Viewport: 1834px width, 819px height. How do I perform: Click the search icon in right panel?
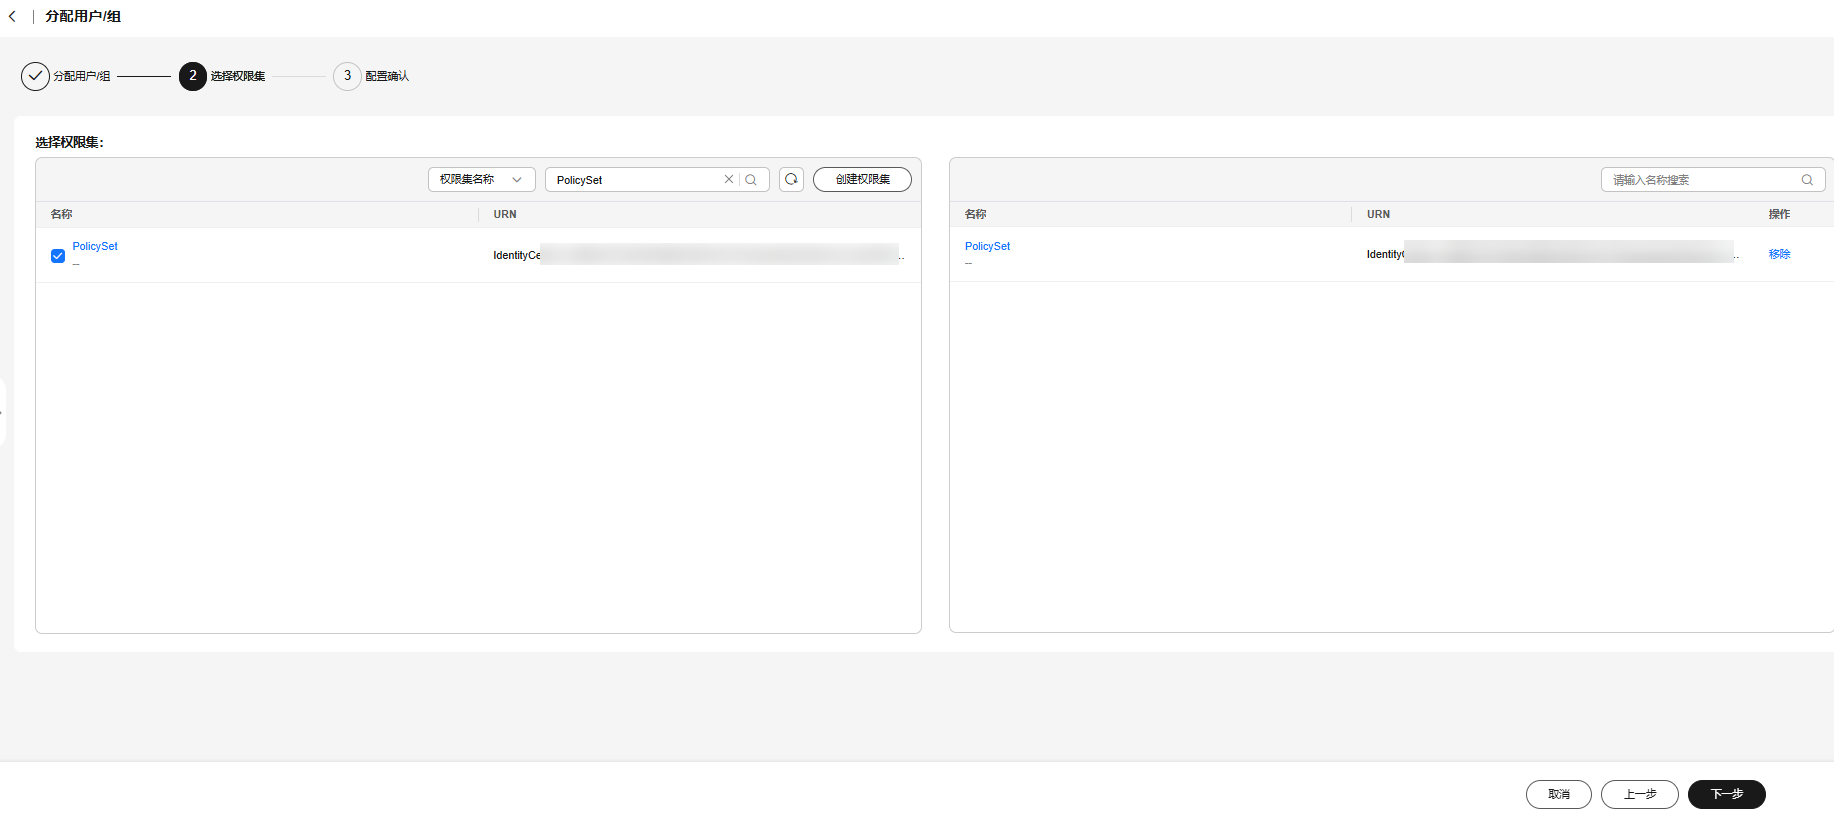(1807, 180)
